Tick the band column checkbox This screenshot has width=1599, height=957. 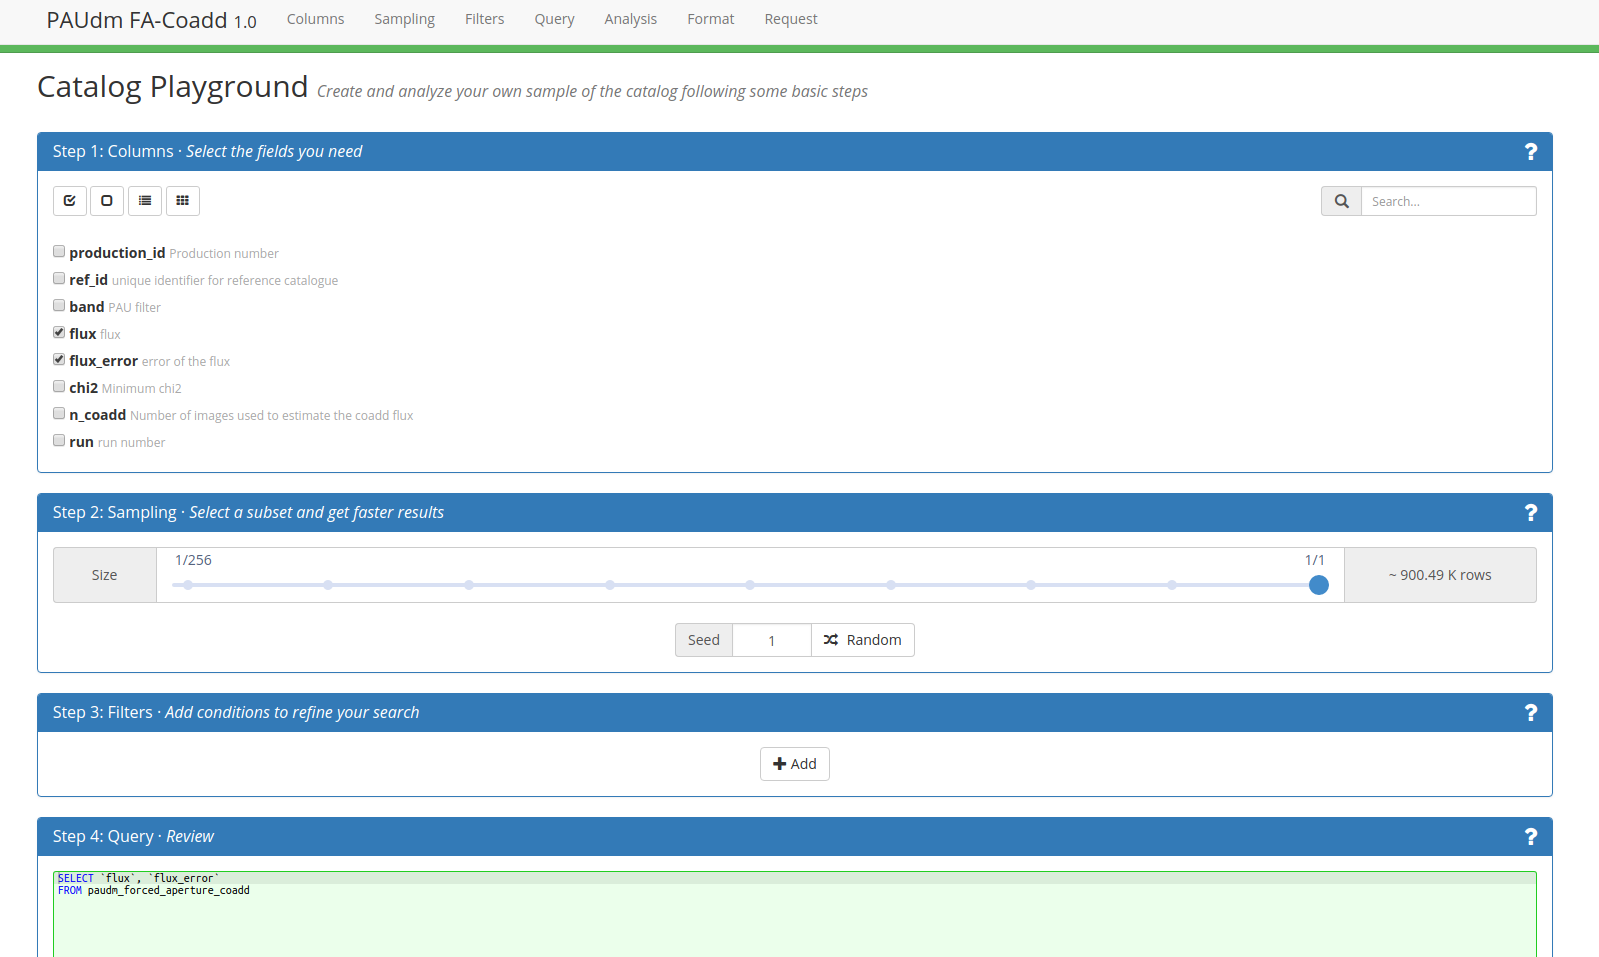(59, 306)
